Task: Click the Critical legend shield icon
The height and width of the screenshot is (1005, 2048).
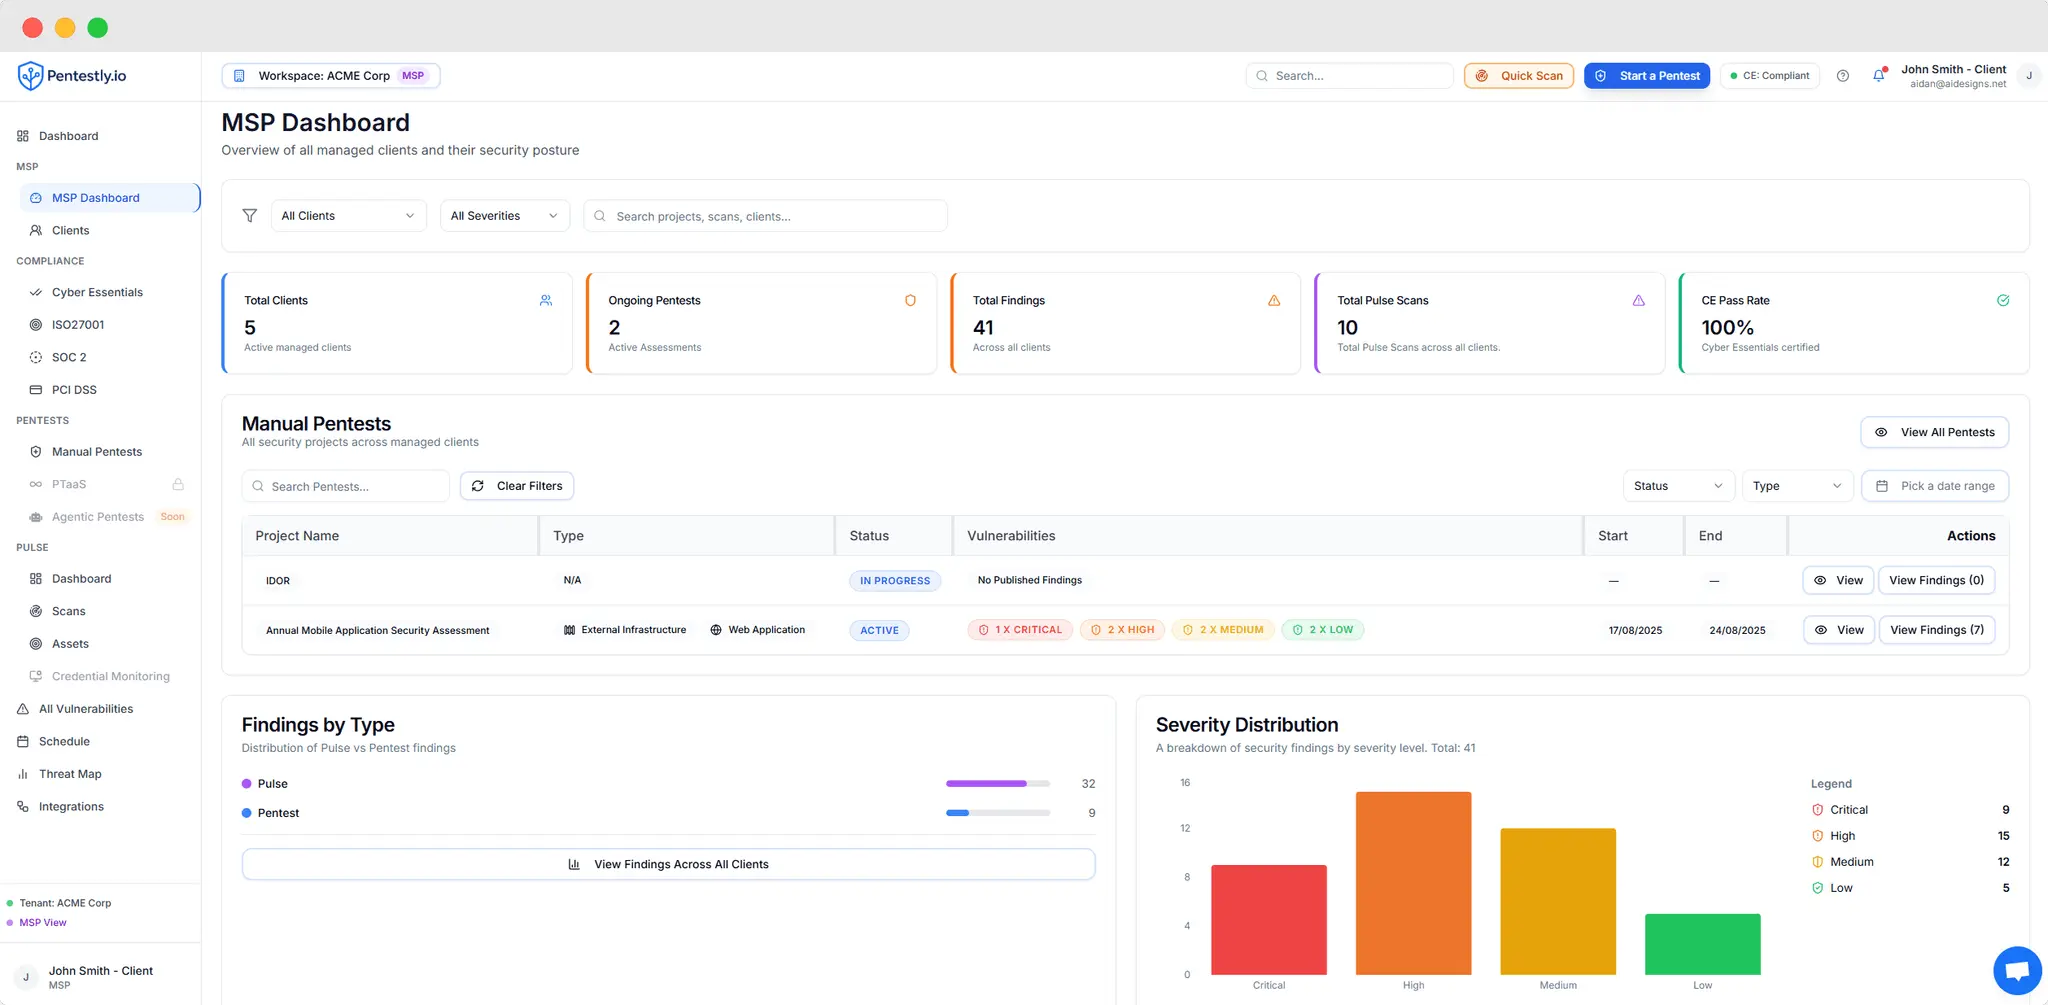Action: coord(1818,810)
